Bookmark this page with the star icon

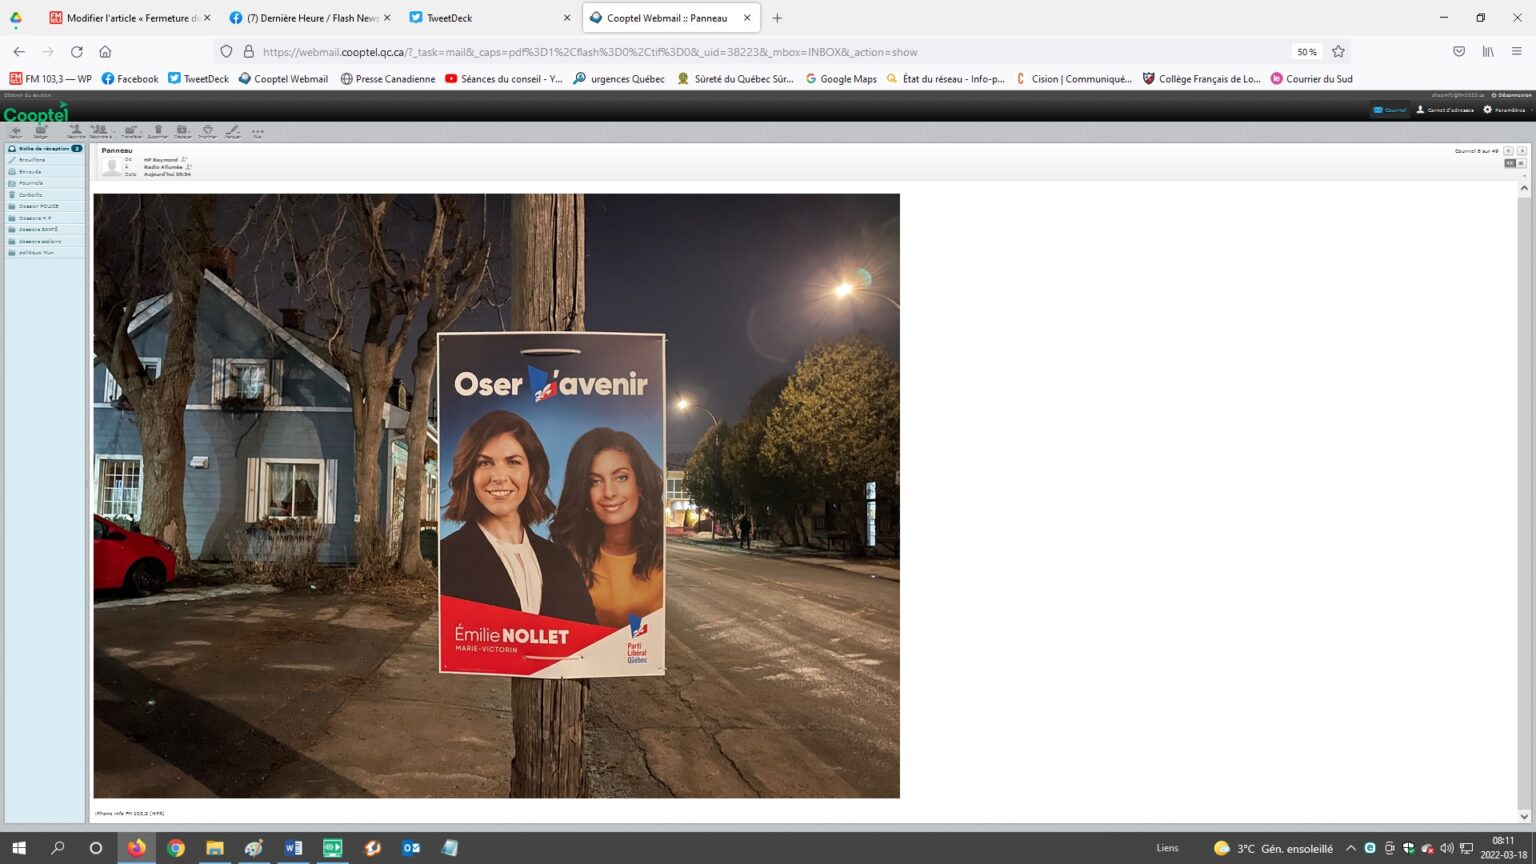[x=1338, y=52]
